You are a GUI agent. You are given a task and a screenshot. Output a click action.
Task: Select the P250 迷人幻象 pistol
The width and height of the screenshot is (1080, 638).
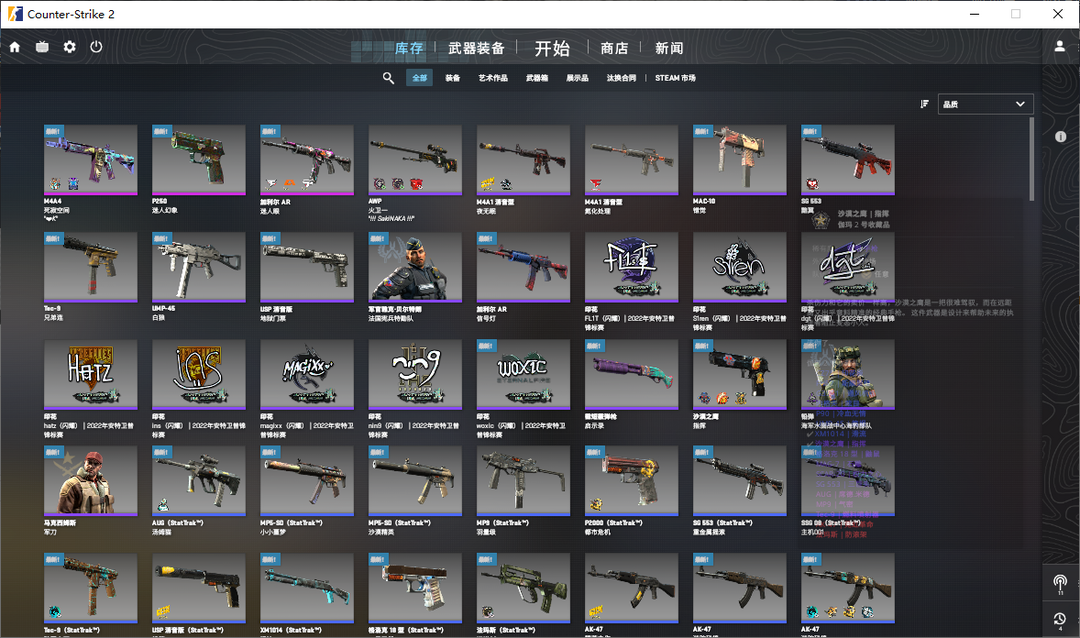[198, 160]
